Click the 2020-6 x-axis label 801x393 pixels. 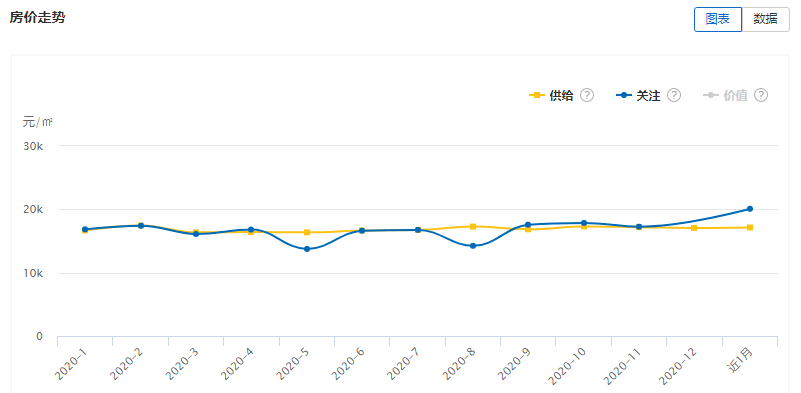352,366
